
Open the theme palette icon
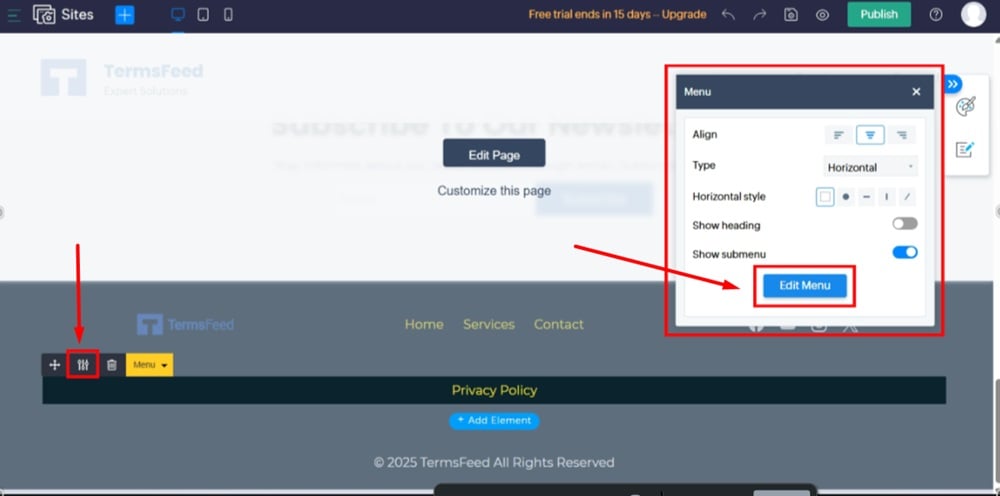coord(966,106)
